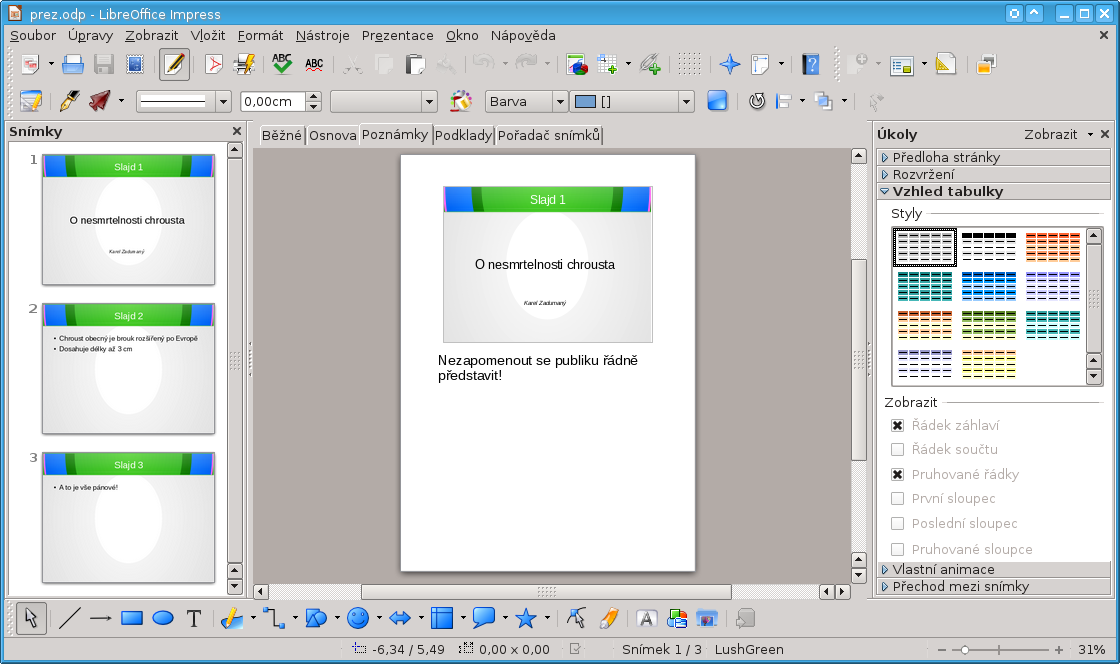This screenshot has width=1120, height=664.
Task: Select the Slajd 2 thumbnail
Action: pos(128,368)
